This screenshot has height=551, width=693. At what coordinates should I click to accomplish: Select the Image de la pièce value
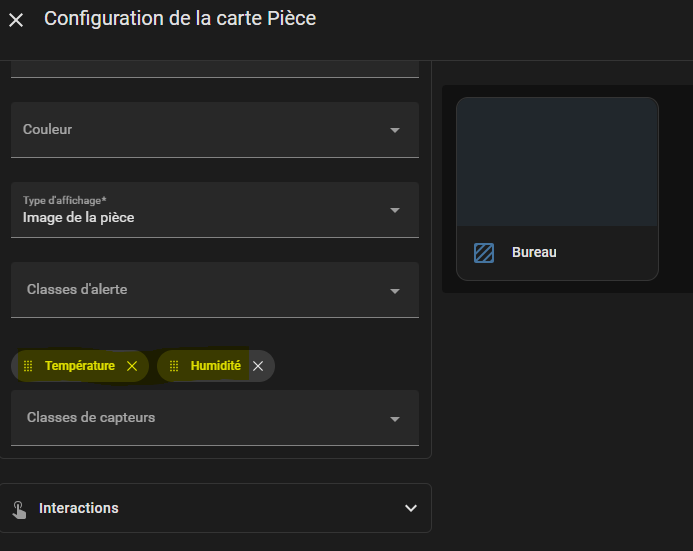tap(79, 217)
